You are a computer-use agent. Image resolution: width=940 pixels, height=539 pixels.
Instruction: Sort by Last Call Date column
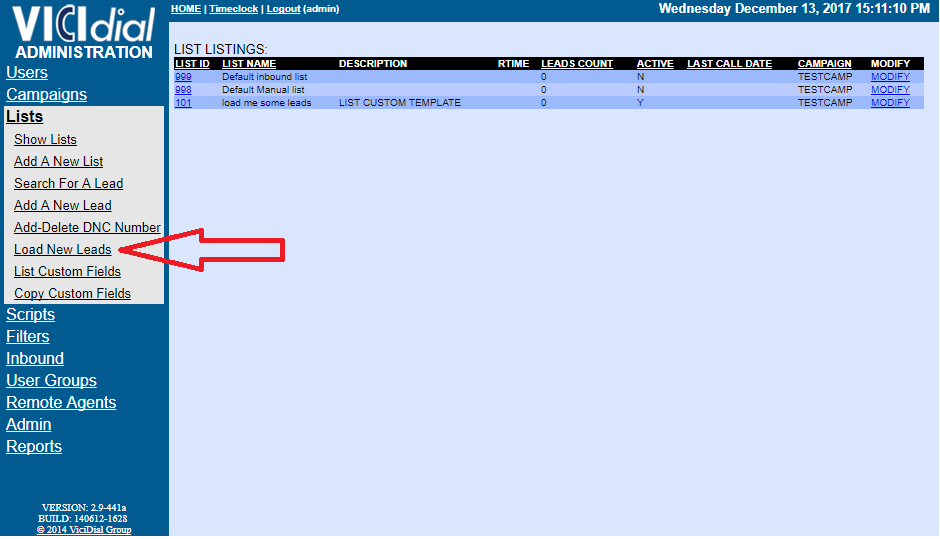click(729, 64)
